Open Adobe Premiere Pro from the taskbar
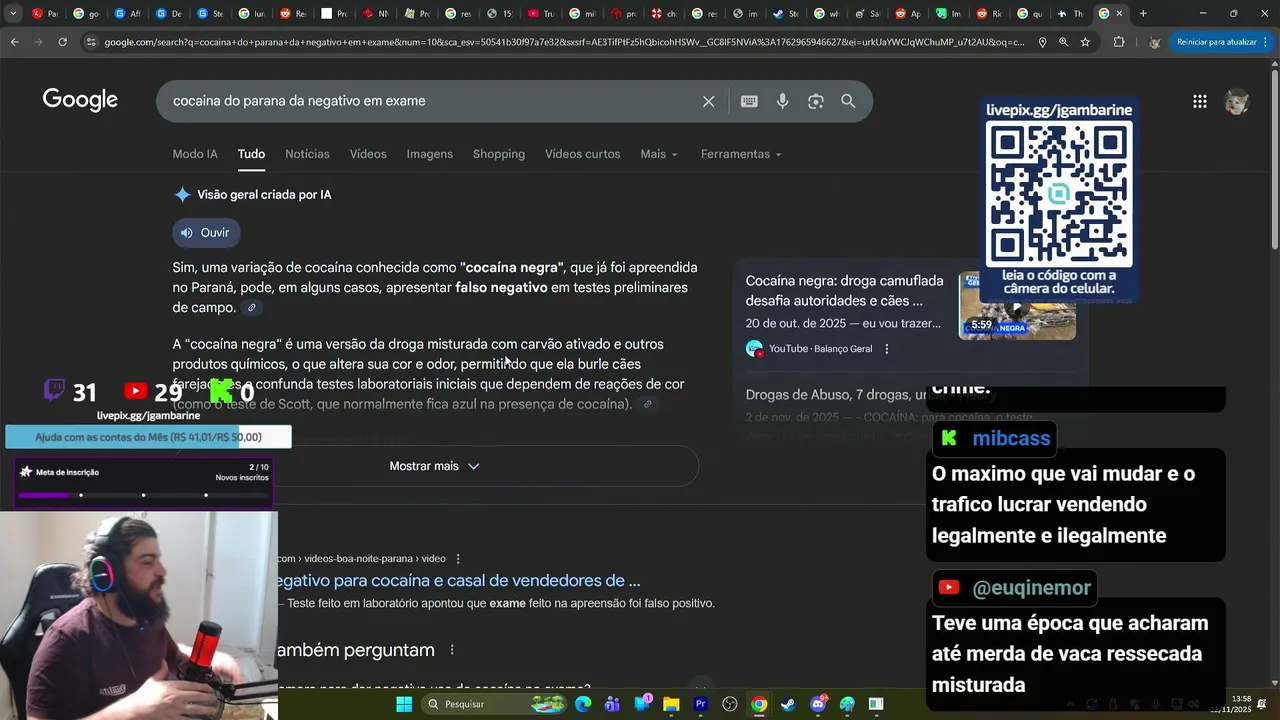The image size is (1280, 720). click(x=701, y=704)
